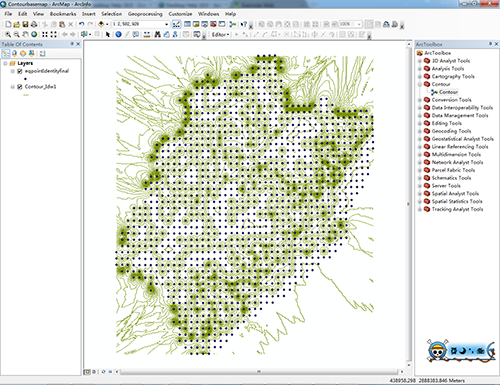Click the Measure ruler tool
Screen dimensions: 500x385
point(146,34)
